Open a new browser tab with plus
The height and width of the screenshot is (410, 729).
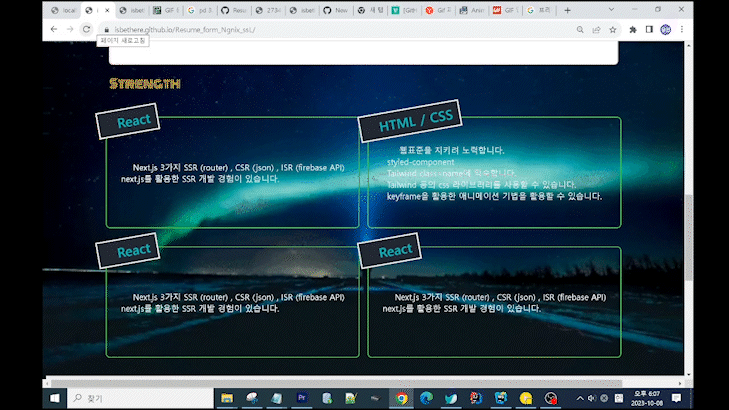(x=567, y=10)
